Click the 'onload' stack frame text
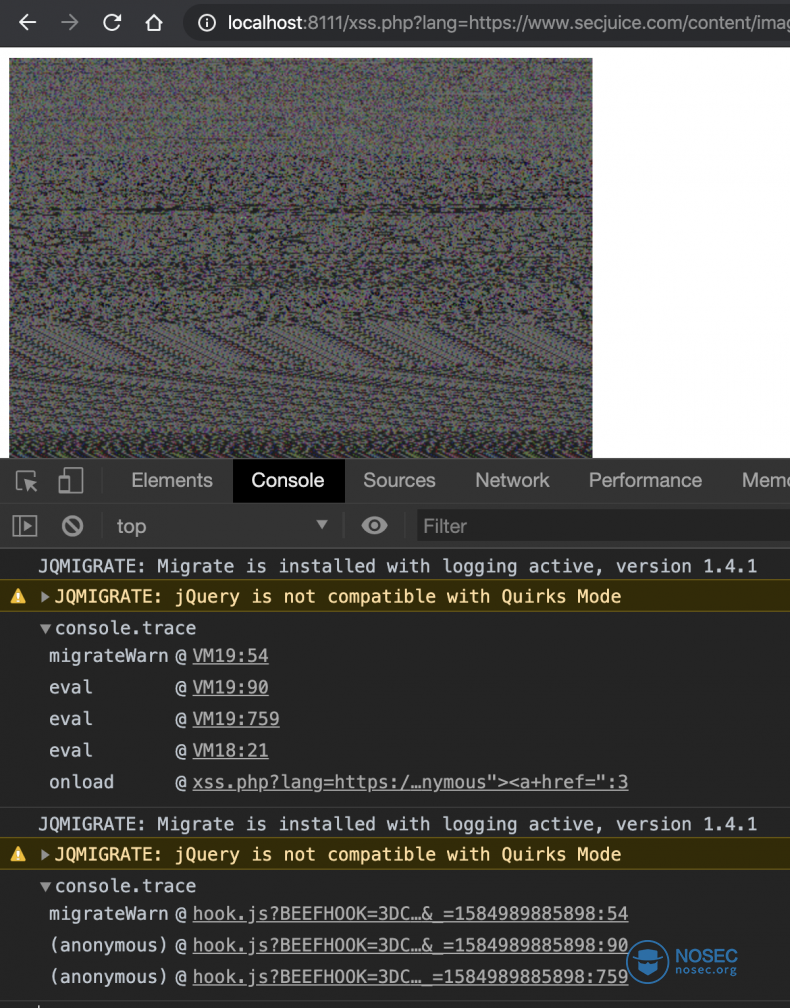Image resolution: width=790 pixels, height=1008 pixels. (82, 782)
